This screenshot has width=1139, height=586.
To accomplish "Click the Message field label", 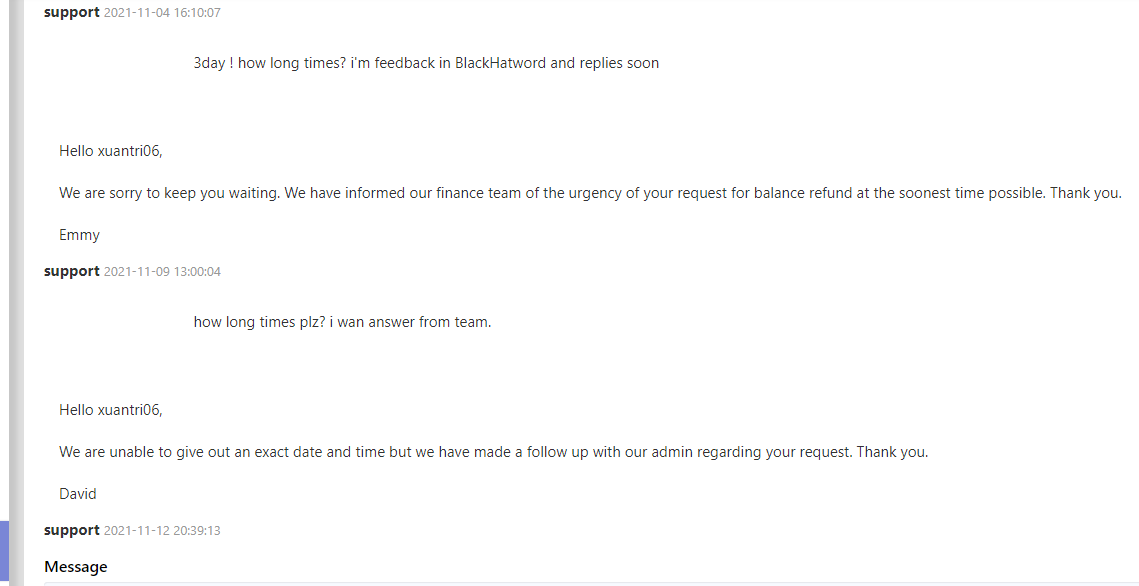I will point(76,567).
